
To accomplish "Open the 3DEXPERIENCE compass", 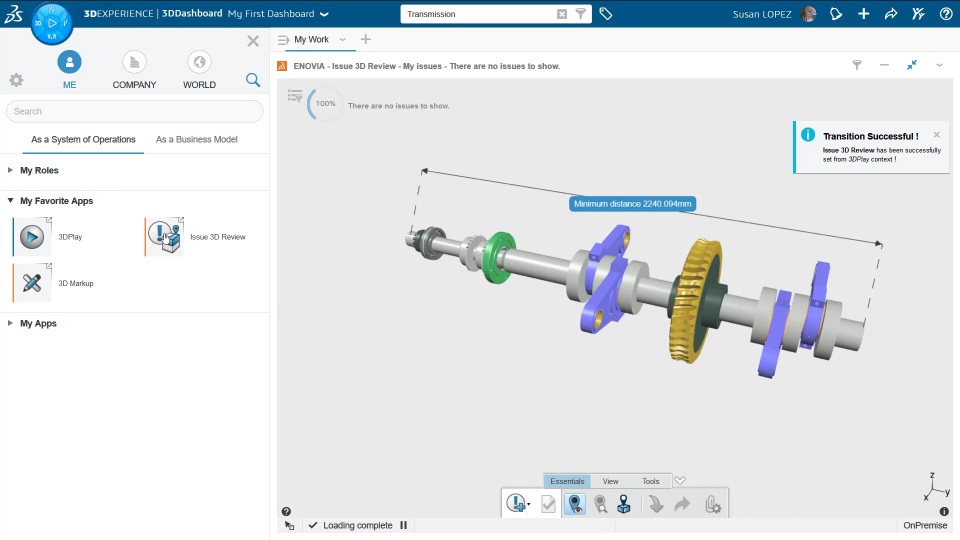I will click(52, 23).
